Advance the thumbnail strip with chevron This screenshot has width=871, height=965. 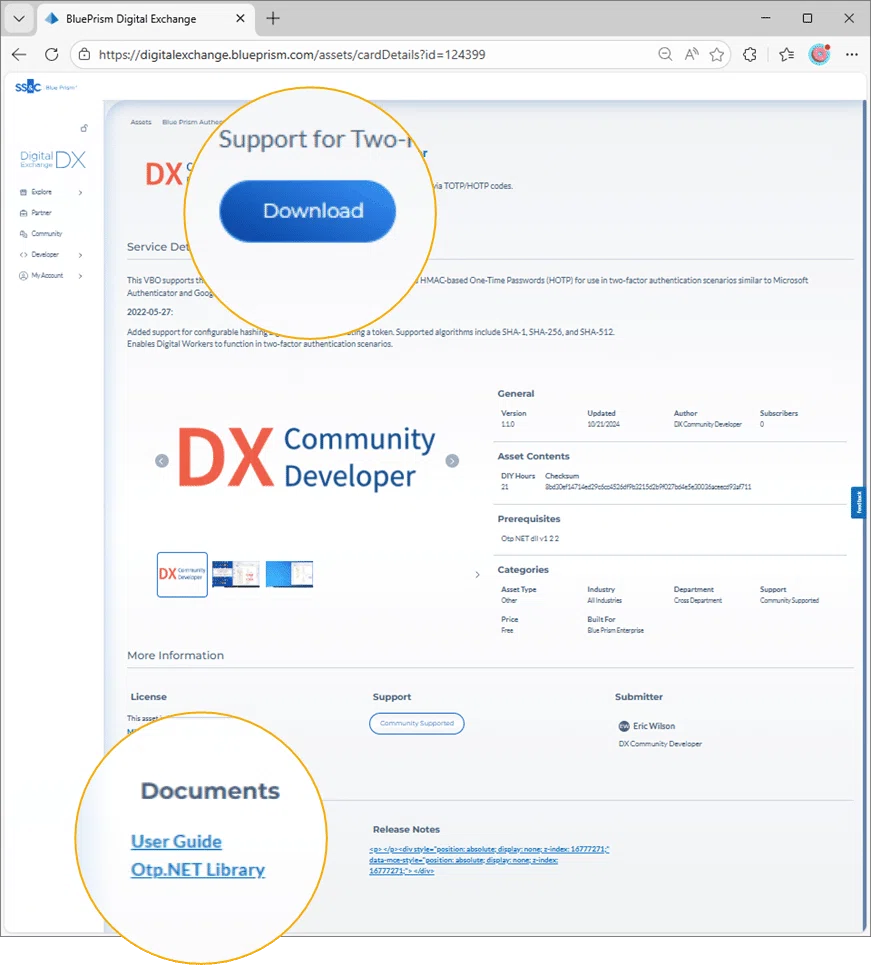click(477, 574)
